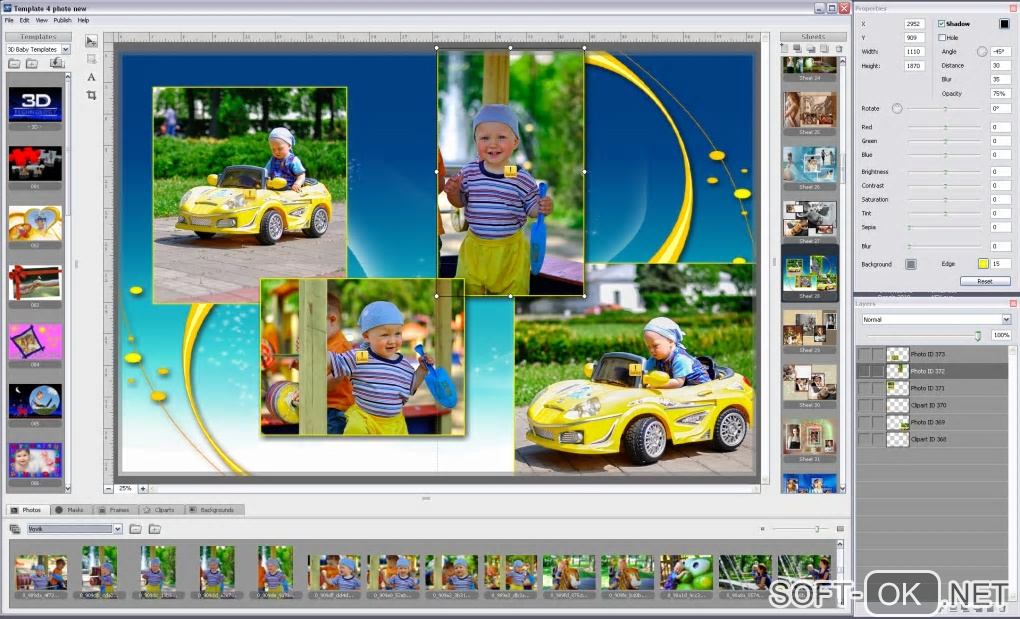Switch to the Cliparts tab
Viewport: 1020px width, 619px height.
pos(158,510)
